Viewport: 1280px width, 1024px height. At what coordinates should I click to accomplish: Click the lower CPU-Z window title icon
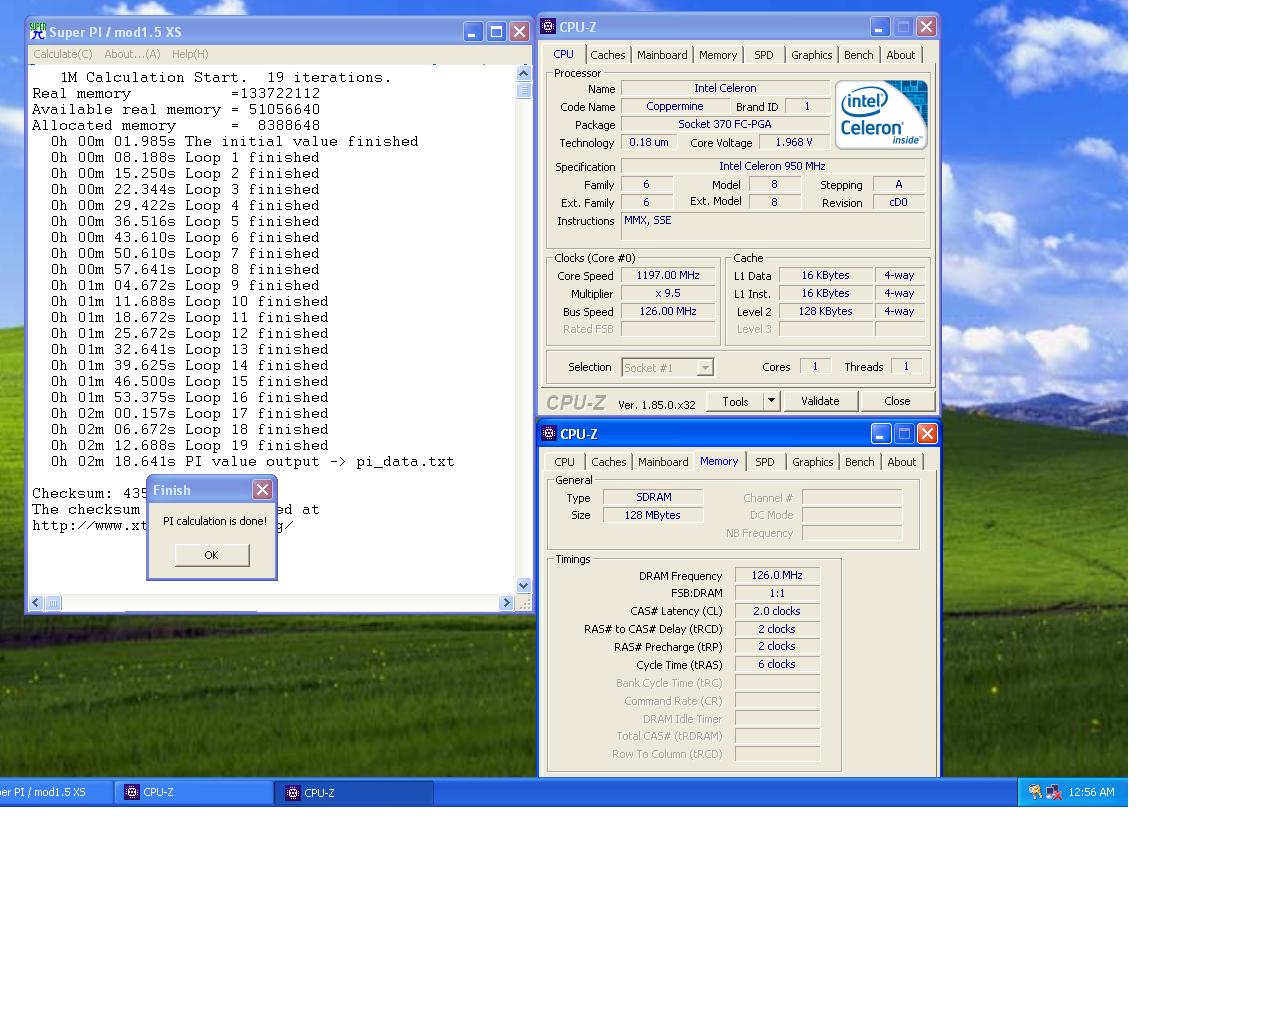point(549,433)
